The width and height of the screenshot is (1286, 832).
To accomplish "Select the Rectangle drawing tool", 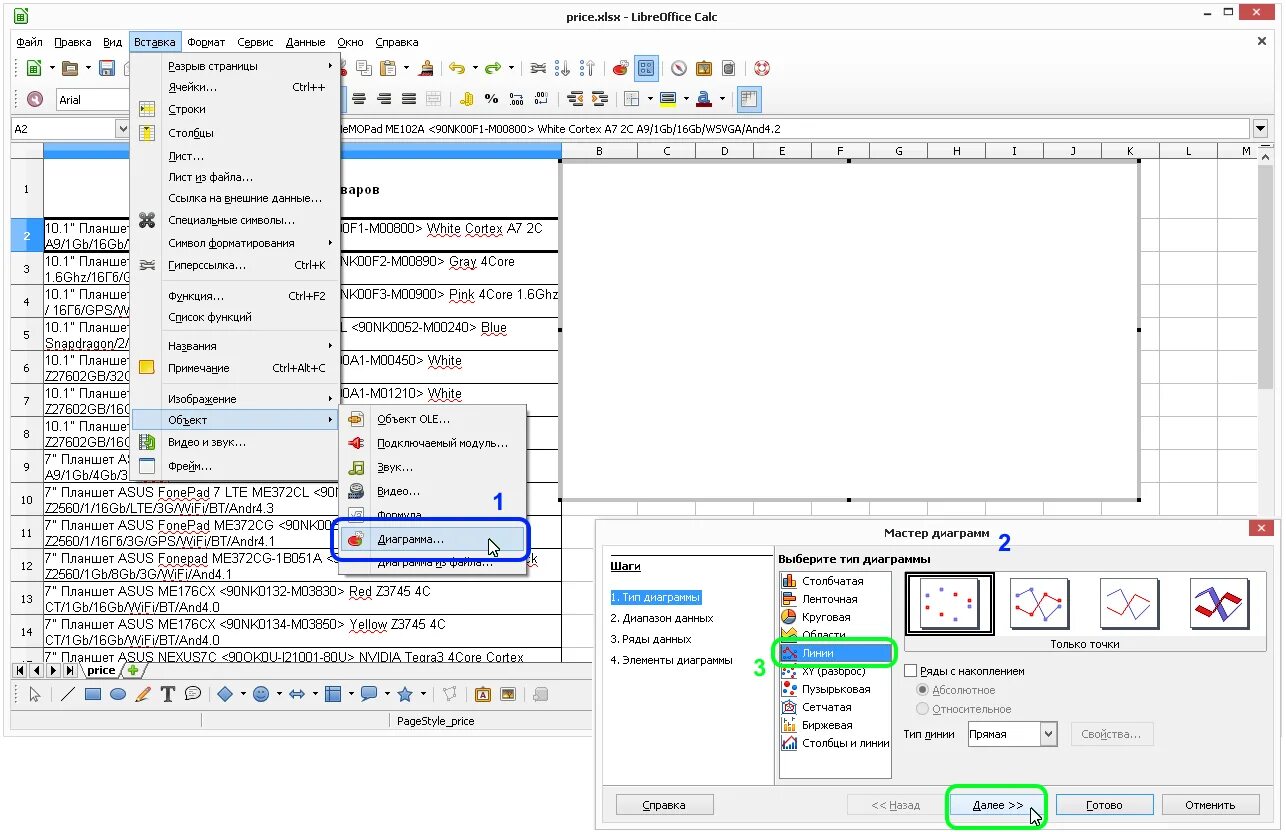I will click(93, 694).
